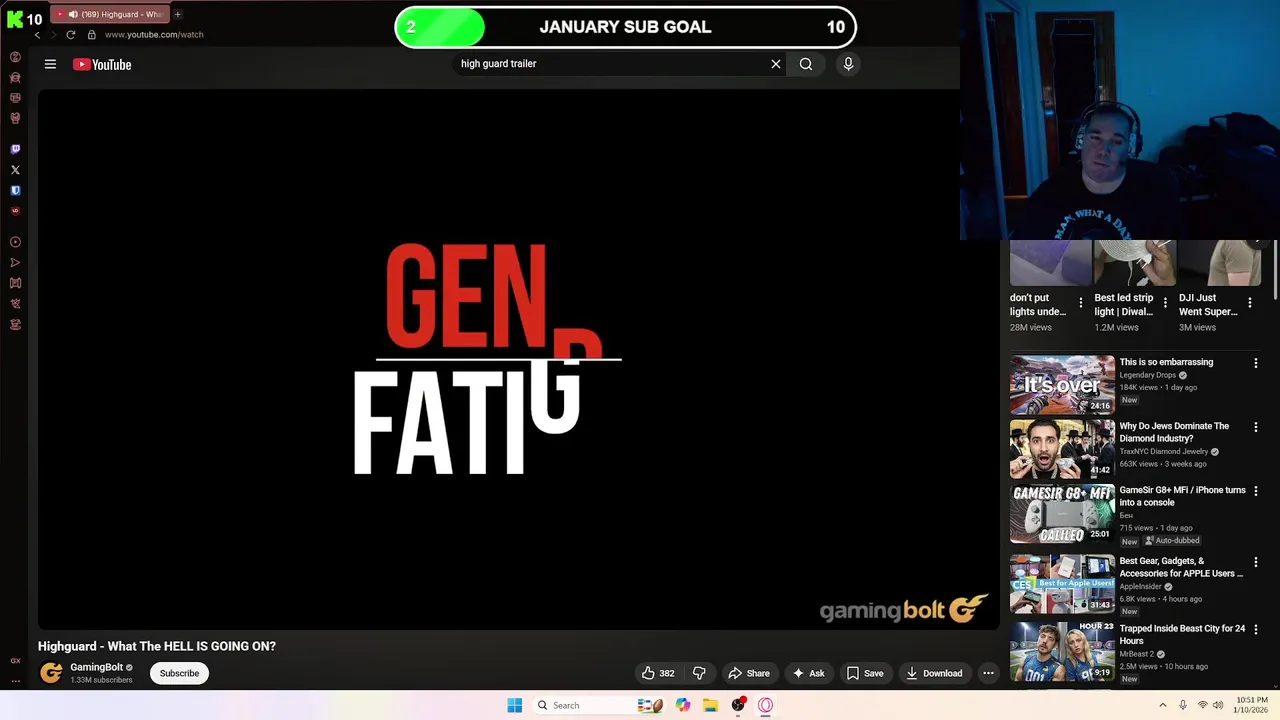Viewport: 1280px width, 720px height.
Task: Open the TraxNYC Diamond Jewelry channel link
Action: [x=1164, y=451]
